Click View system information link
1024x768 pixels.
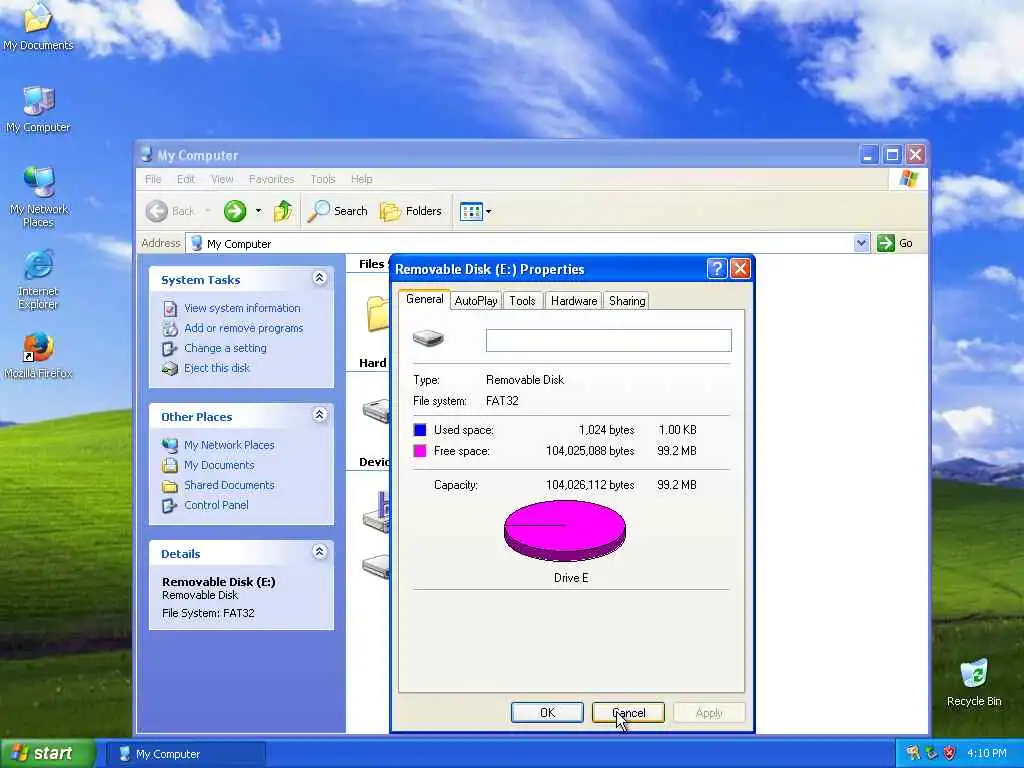[x=242, y=308]
